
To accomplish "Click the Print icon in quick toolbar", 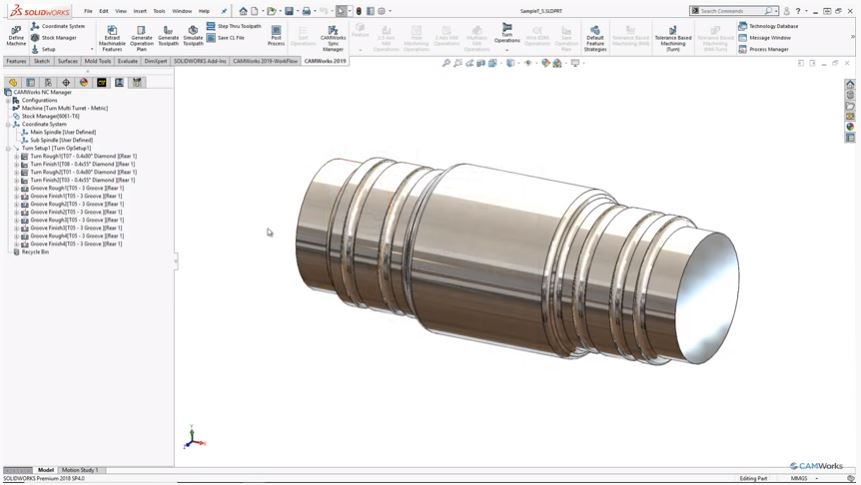I will coord(306,11).
